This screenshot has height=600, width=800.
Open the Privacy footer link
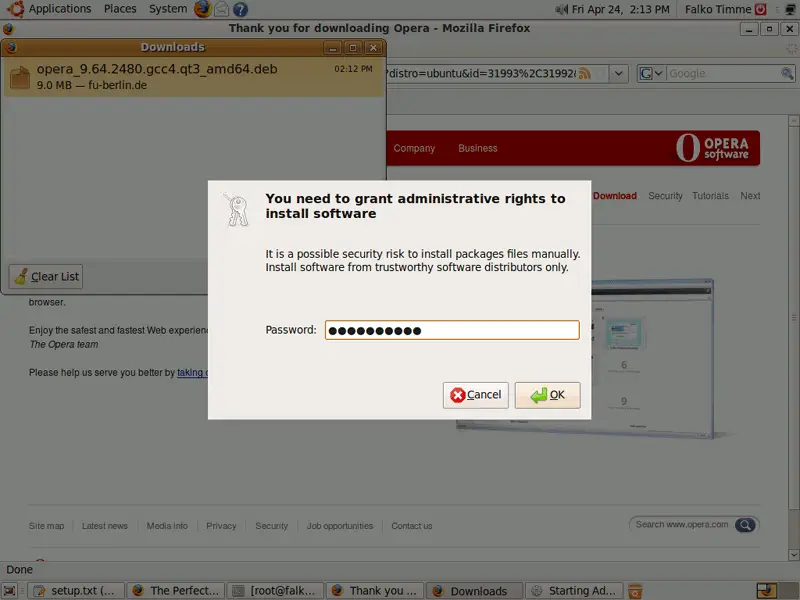(221, 526)
